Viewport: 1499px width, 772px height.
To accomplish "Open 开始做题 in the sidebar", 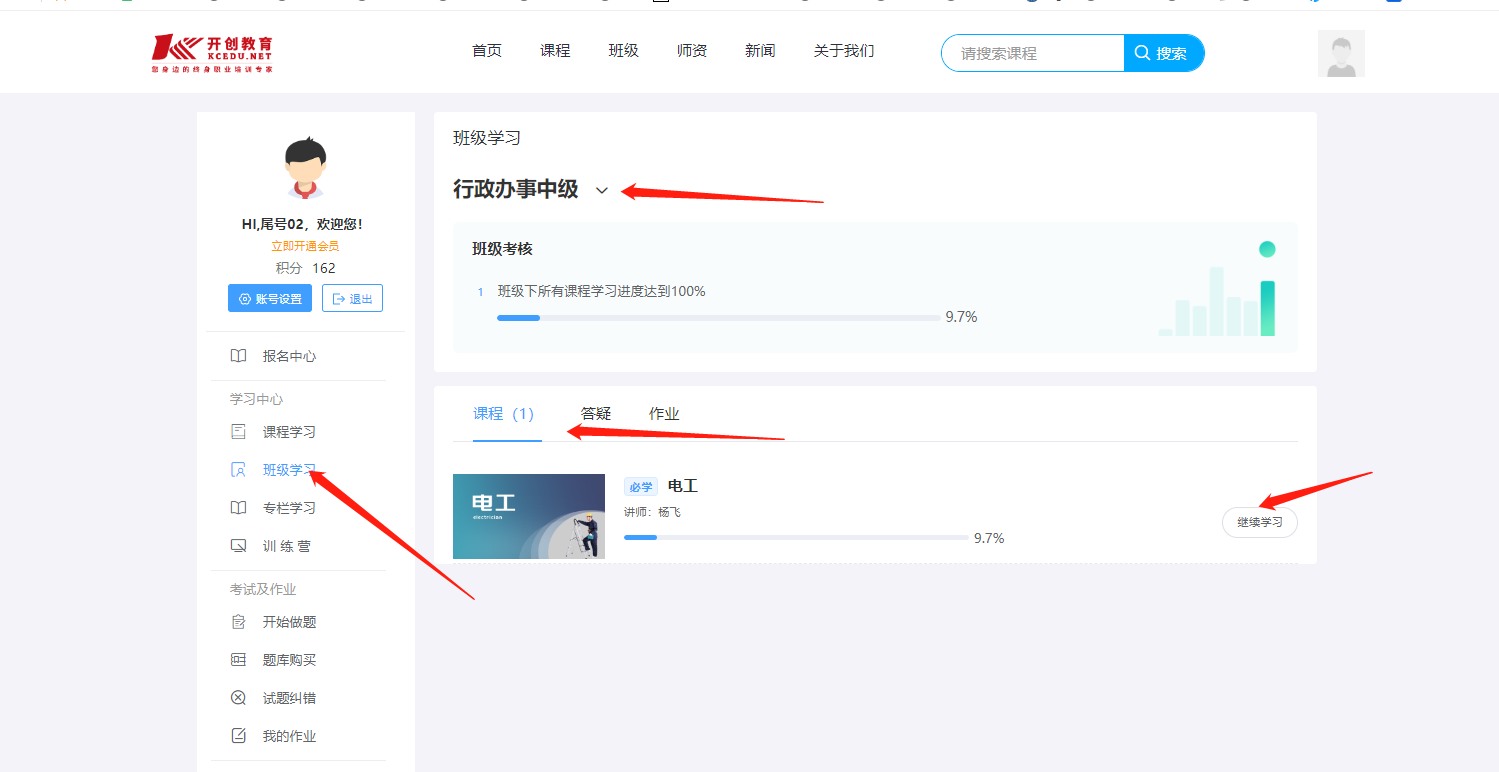I will pos(289,622).
